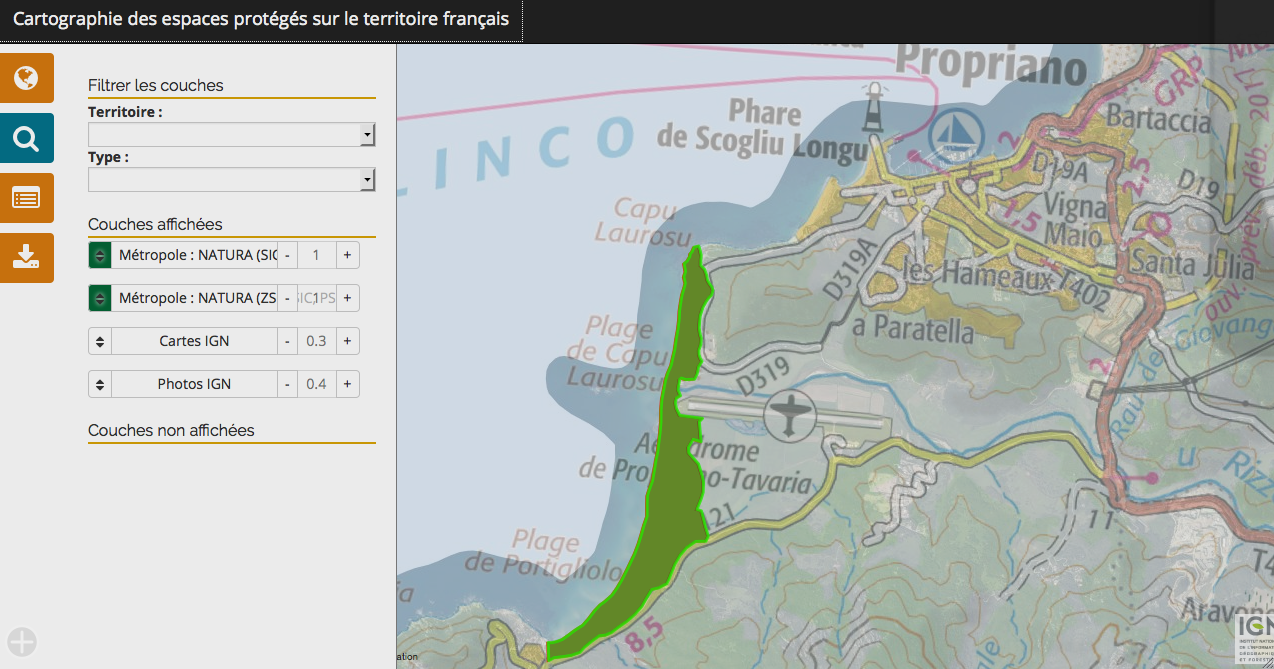Screen dimensions: 1274x669
Task: Increase opacity of Cartes IGN layer
Action: click(x=347, y=341)
